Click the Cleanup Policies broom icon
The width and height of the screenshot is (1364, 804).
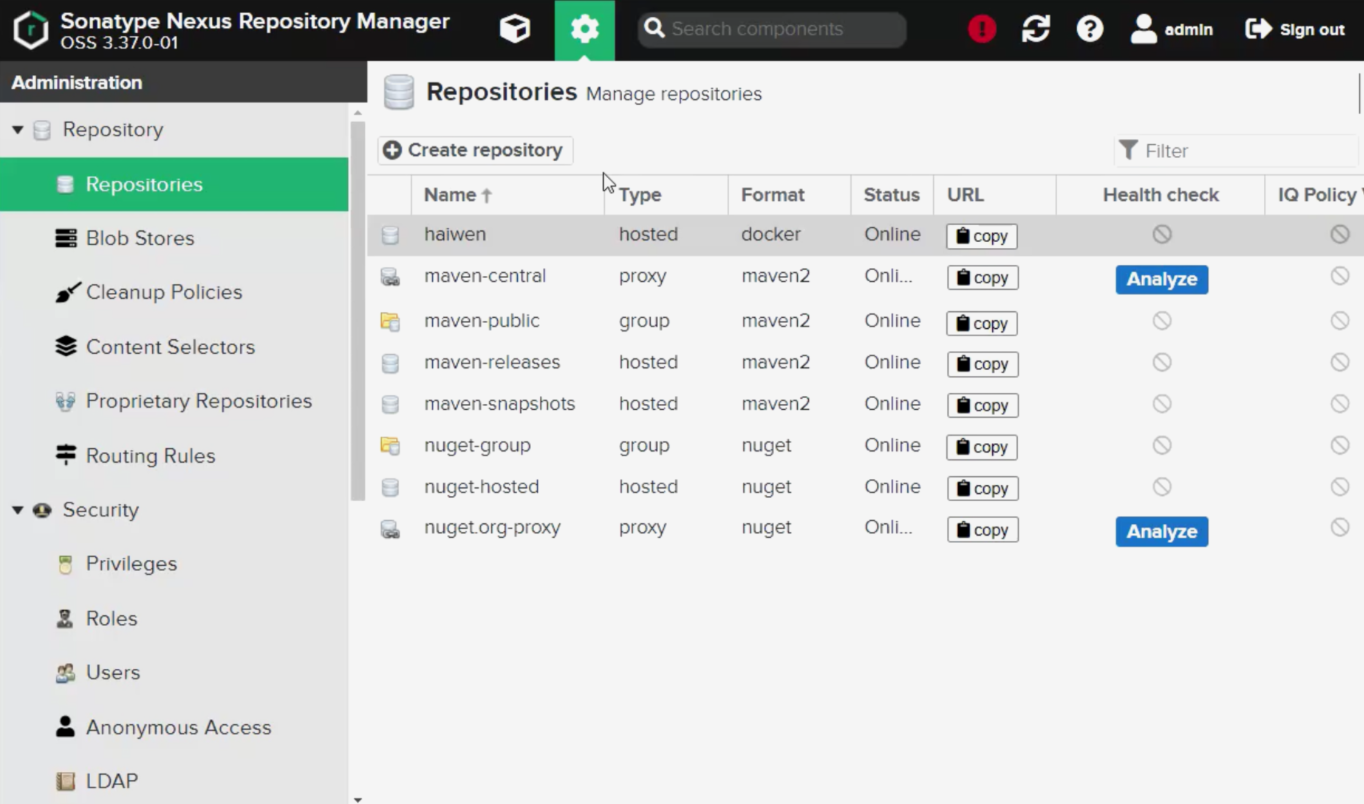point(66,293)
